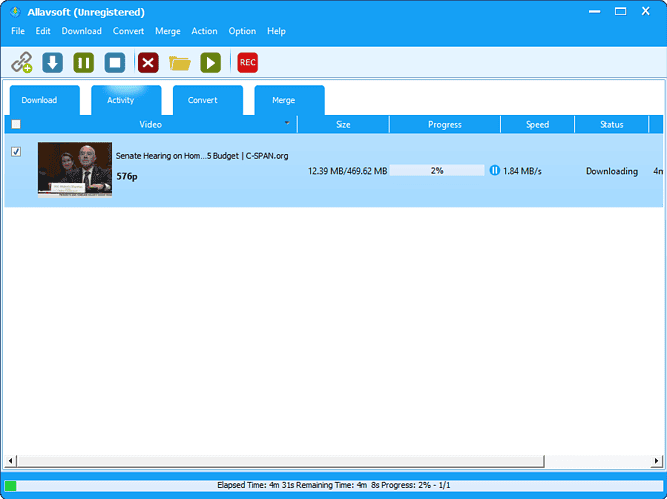Click the Video column header
667x499 pixels.
coord(151,125)
